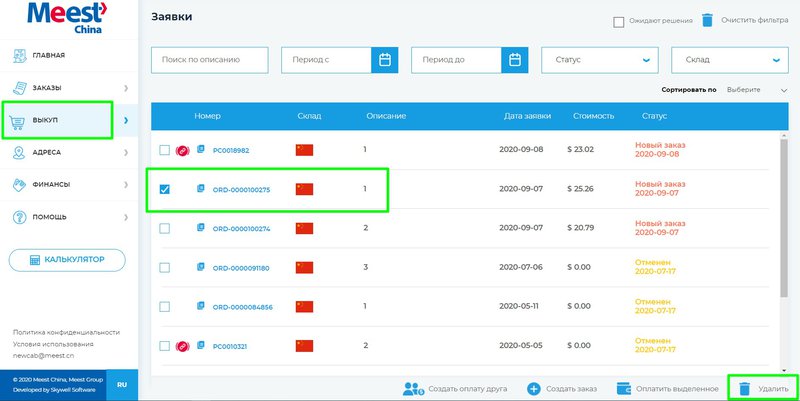The image size is (800, 401).
Task: Click calculator icon in Калькулятор button
Action: pos(34,260)
